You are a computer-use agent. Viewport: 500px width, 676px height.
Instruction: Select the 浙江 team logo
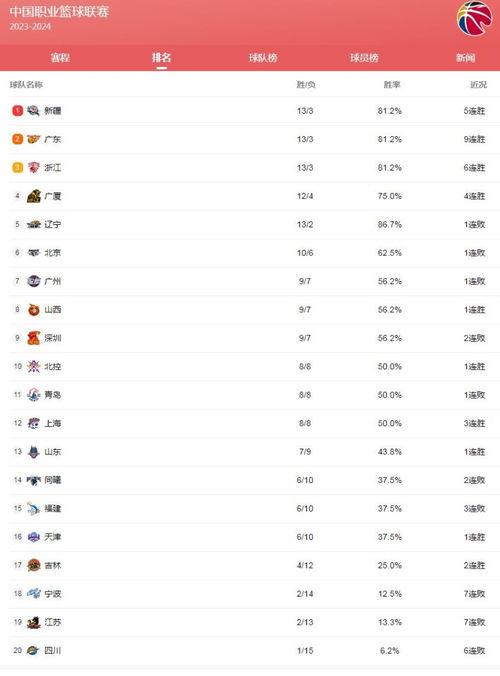tap(33, 168)
